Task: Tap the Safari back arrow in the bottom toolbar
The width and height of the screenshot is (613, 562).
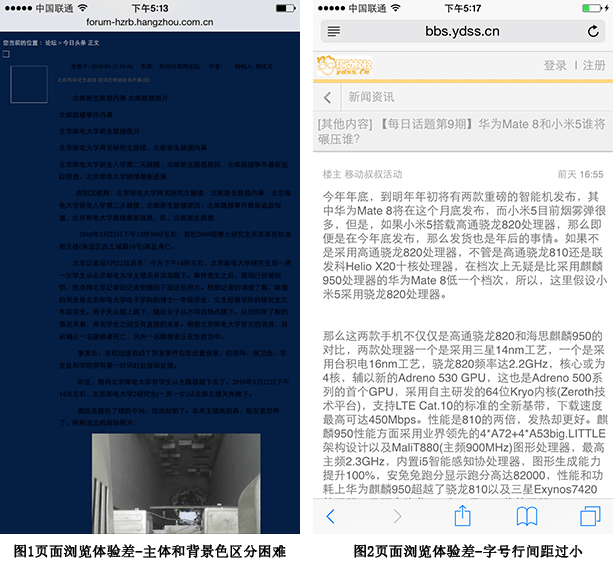Action: point(330,516)
